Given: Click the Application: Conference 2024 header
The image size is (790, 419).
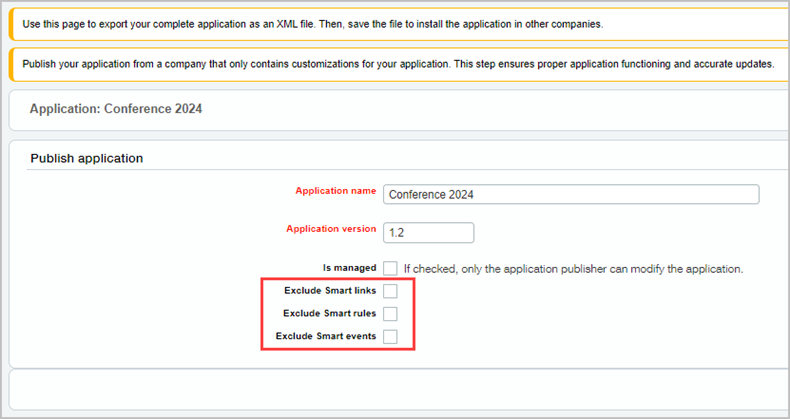Looking at the screenshot, I should click(116, 108).
